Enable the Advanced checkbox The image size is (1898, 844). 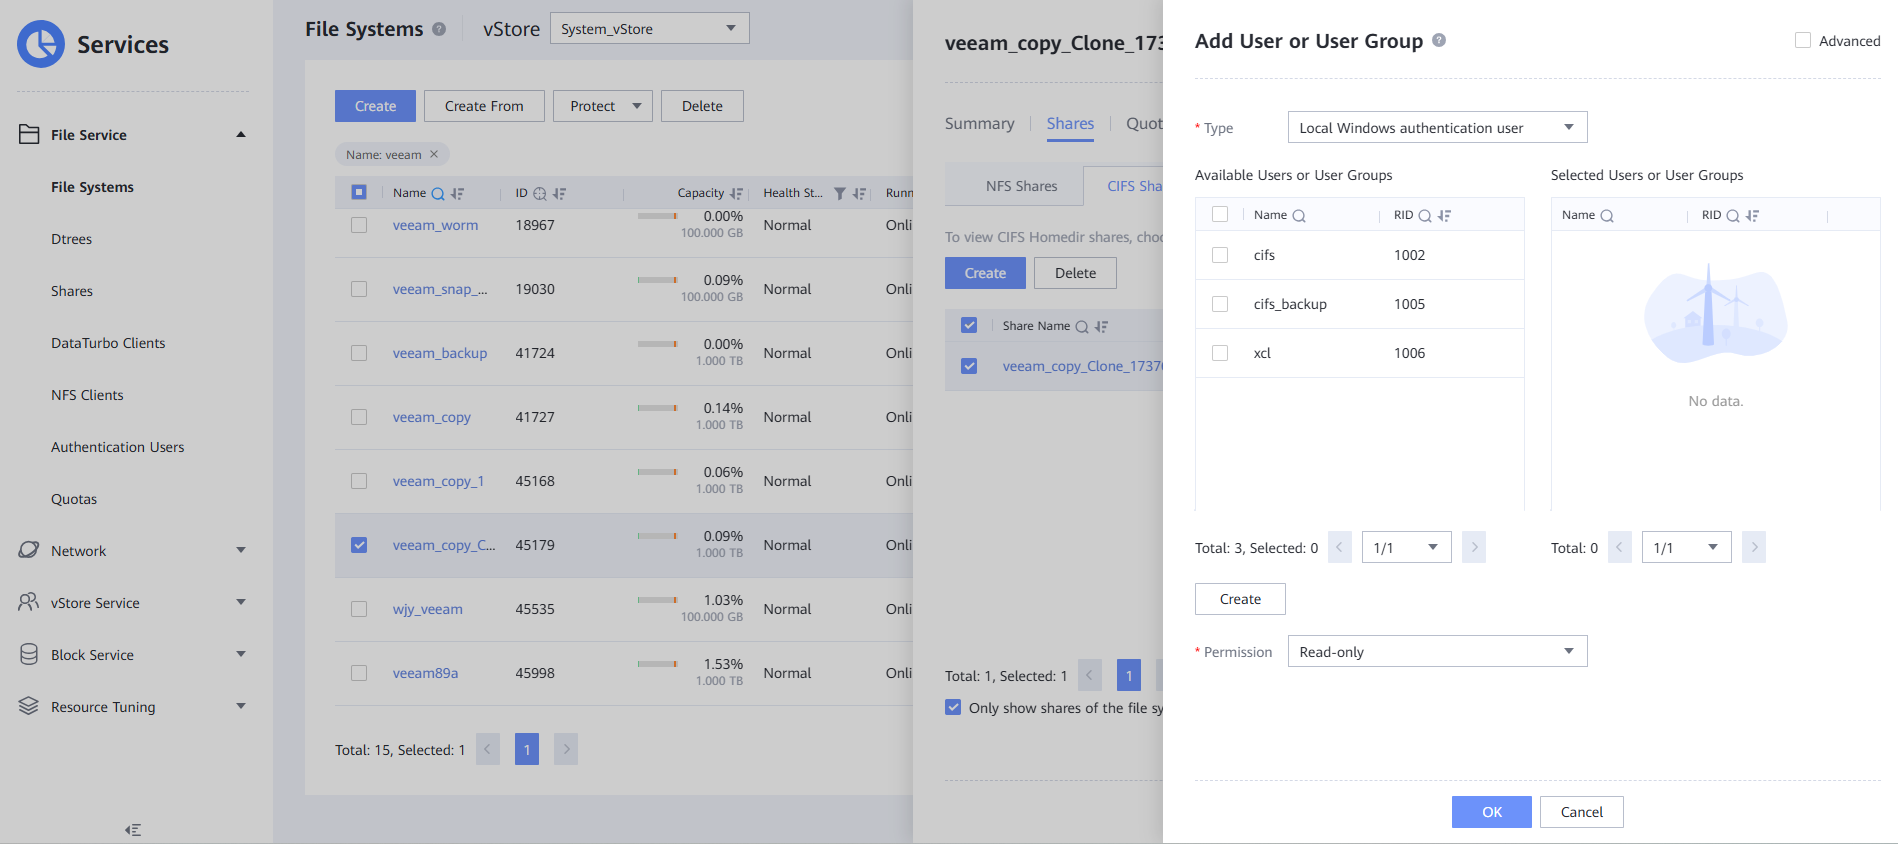tap(1803, 41)
